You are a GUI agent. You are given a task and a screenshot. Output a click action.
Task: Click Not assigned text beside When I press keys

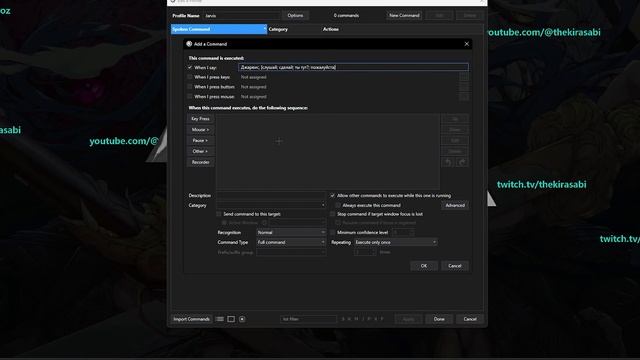[253, 77]
